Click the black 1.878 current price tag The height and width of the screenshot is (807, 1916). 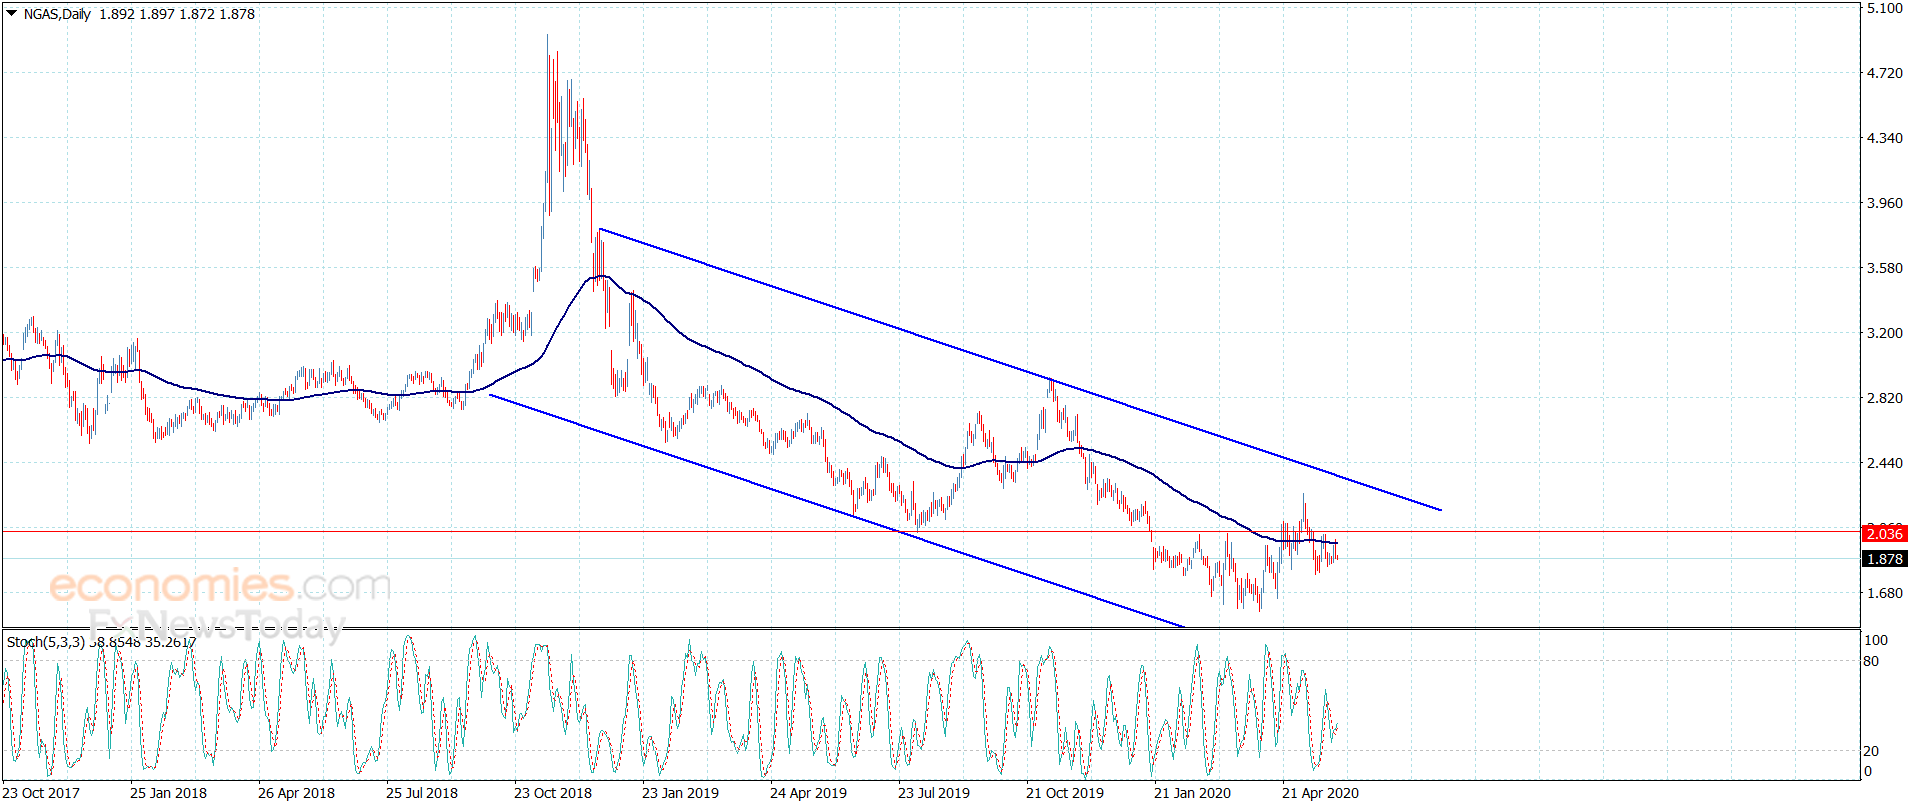tap(1885, 559)
